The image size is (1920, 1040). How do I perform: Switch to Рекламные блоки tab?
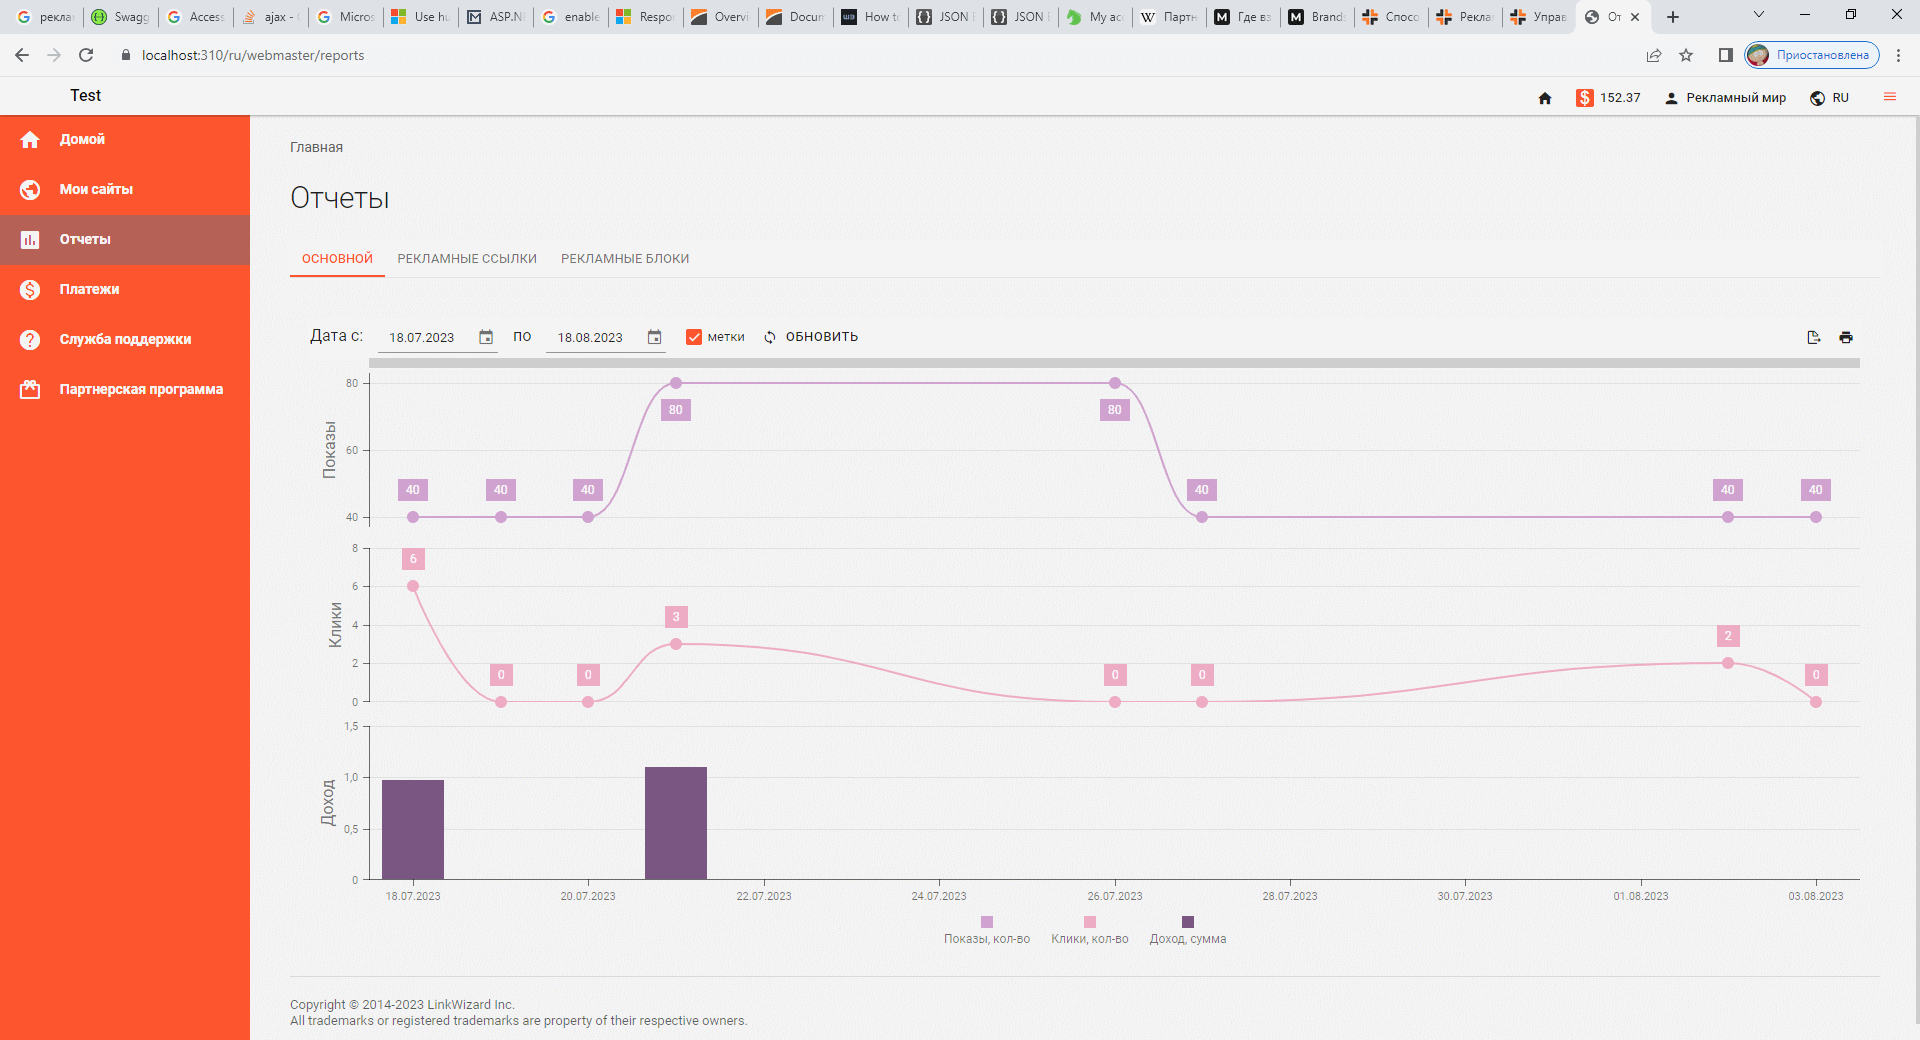pos(625,259)
